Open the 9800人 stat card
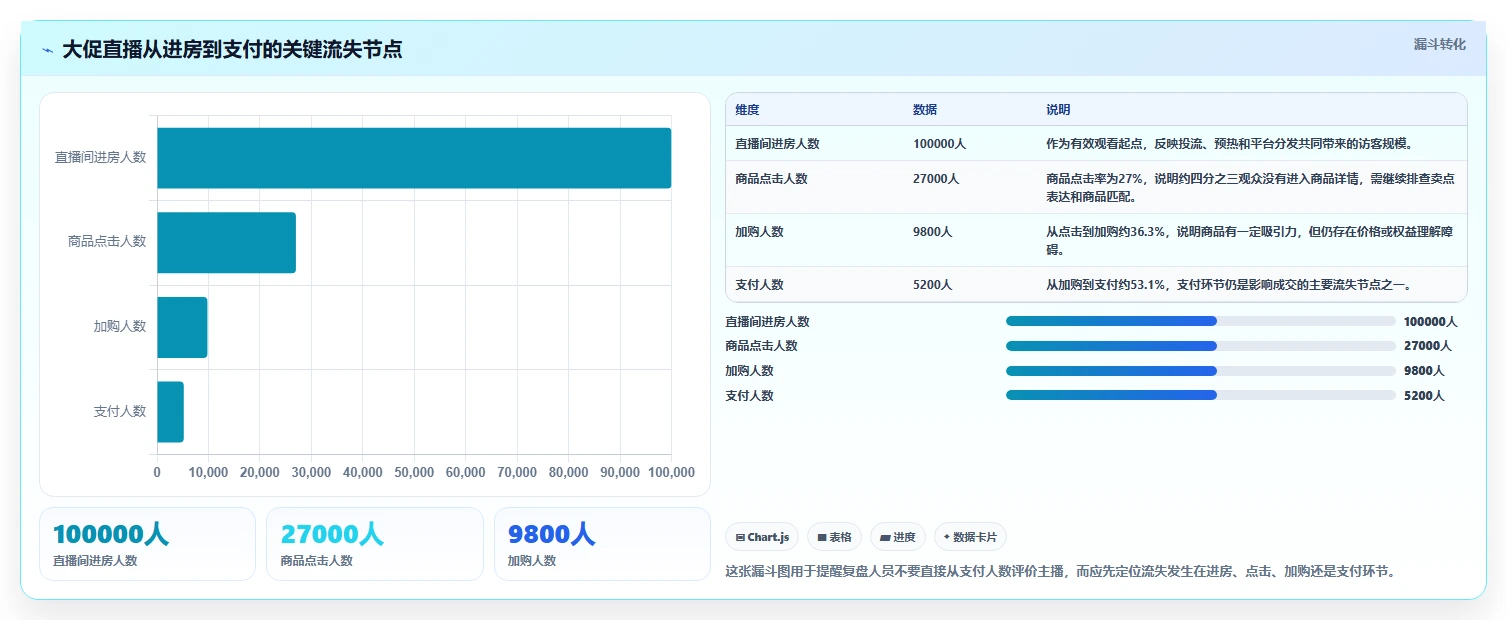This screenshot has width=1507, height=620. tap(602, 544)
